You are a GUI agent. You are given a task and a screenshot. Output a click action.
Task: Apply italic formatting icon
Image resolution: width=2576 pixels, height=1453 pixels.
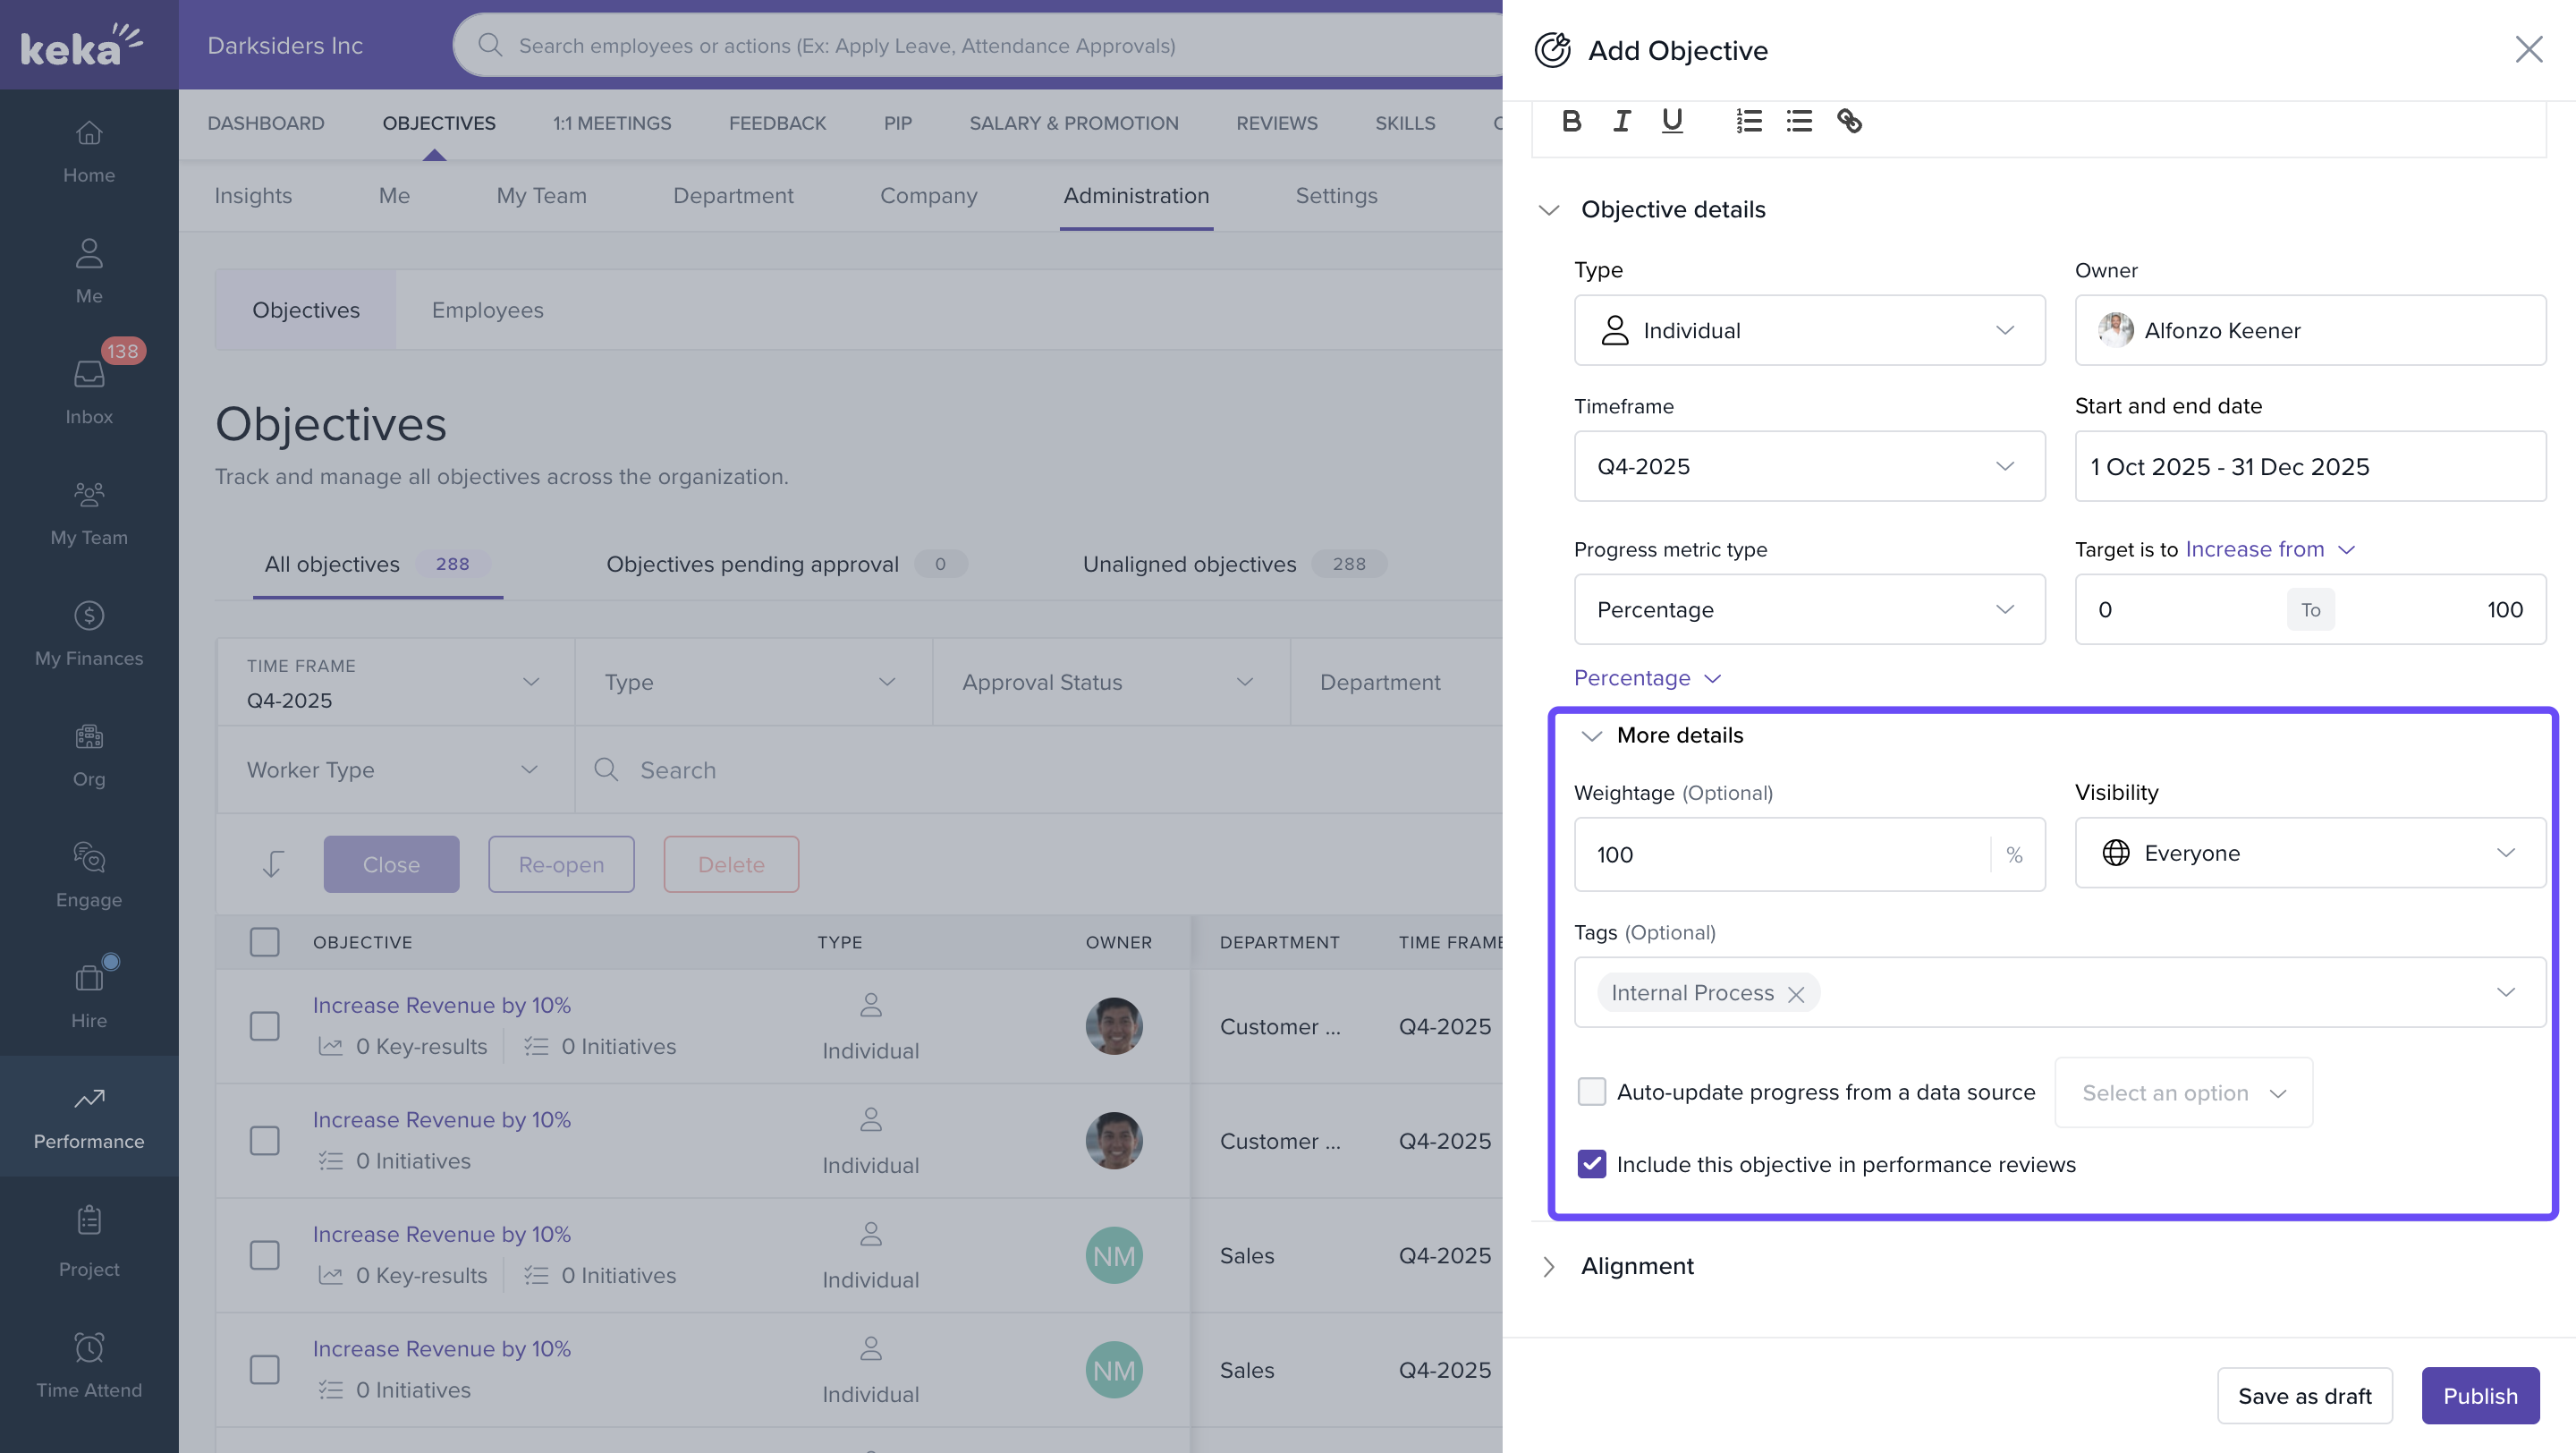point(1621,121)
